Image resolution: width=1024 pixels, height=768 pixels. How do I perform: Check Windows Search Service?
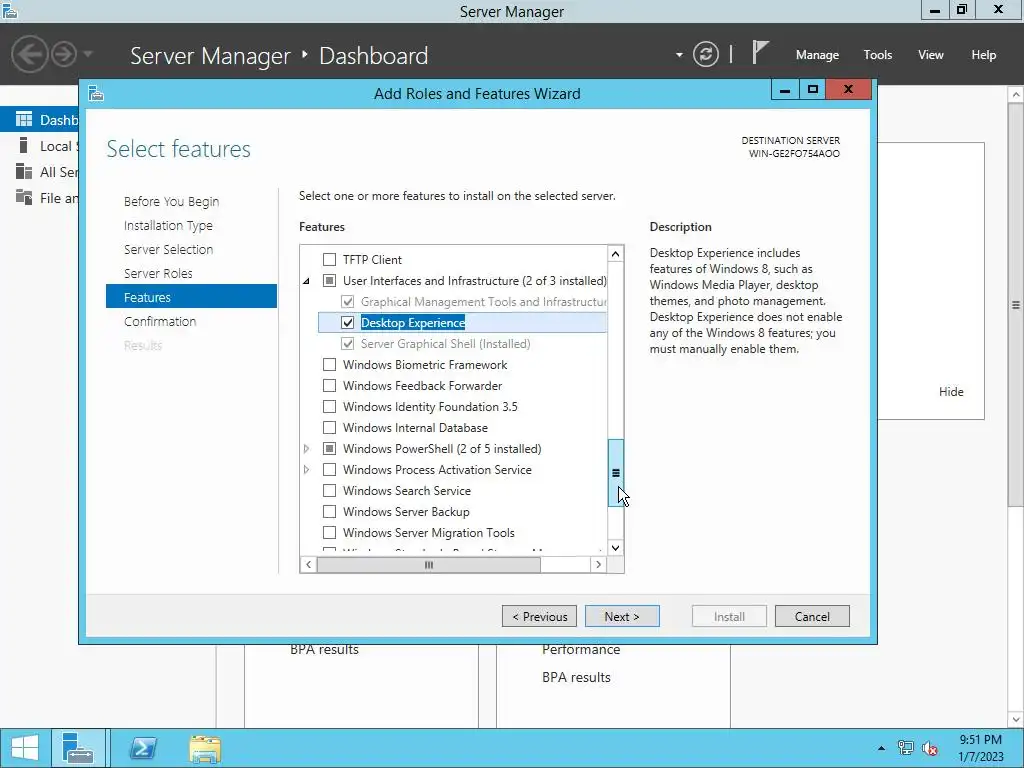coord(330,490)
